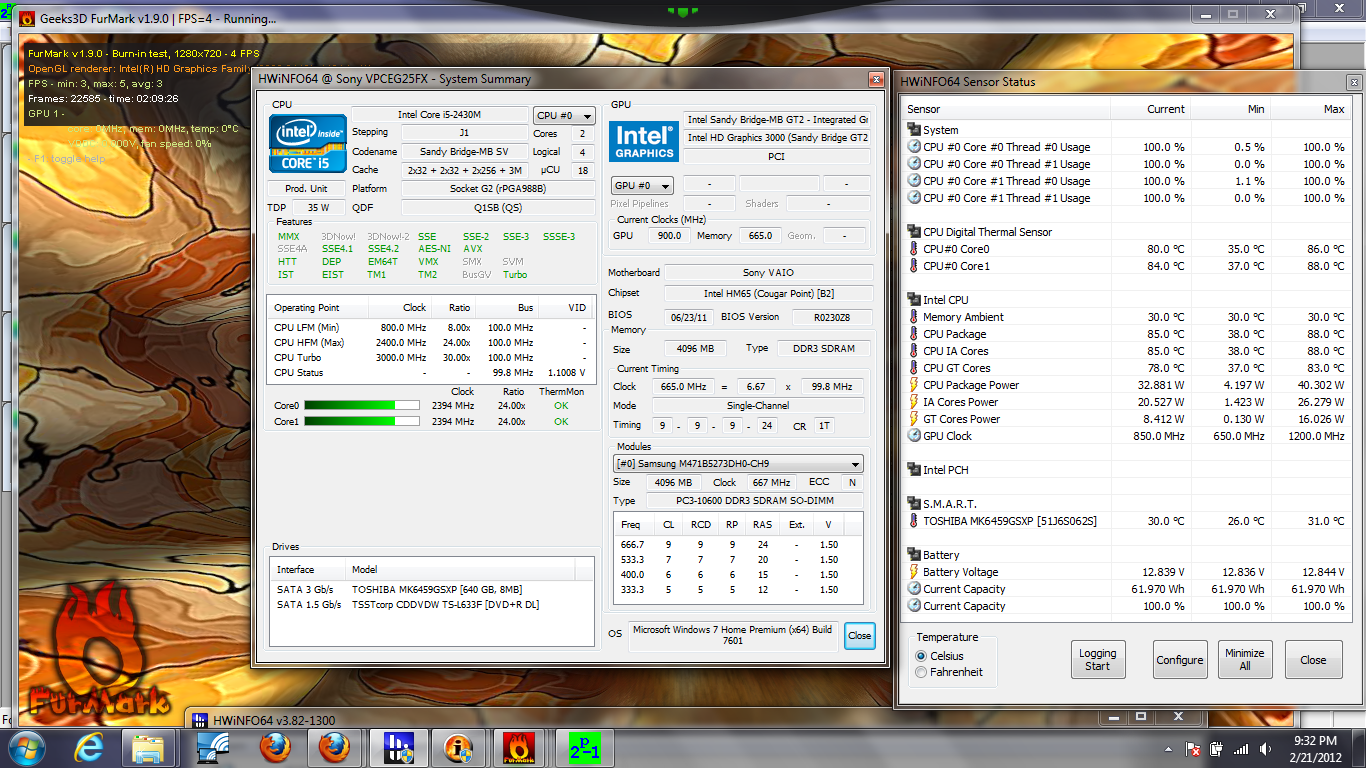Click the Current column header
The image size is (1366, 768).
point(1150,109)
